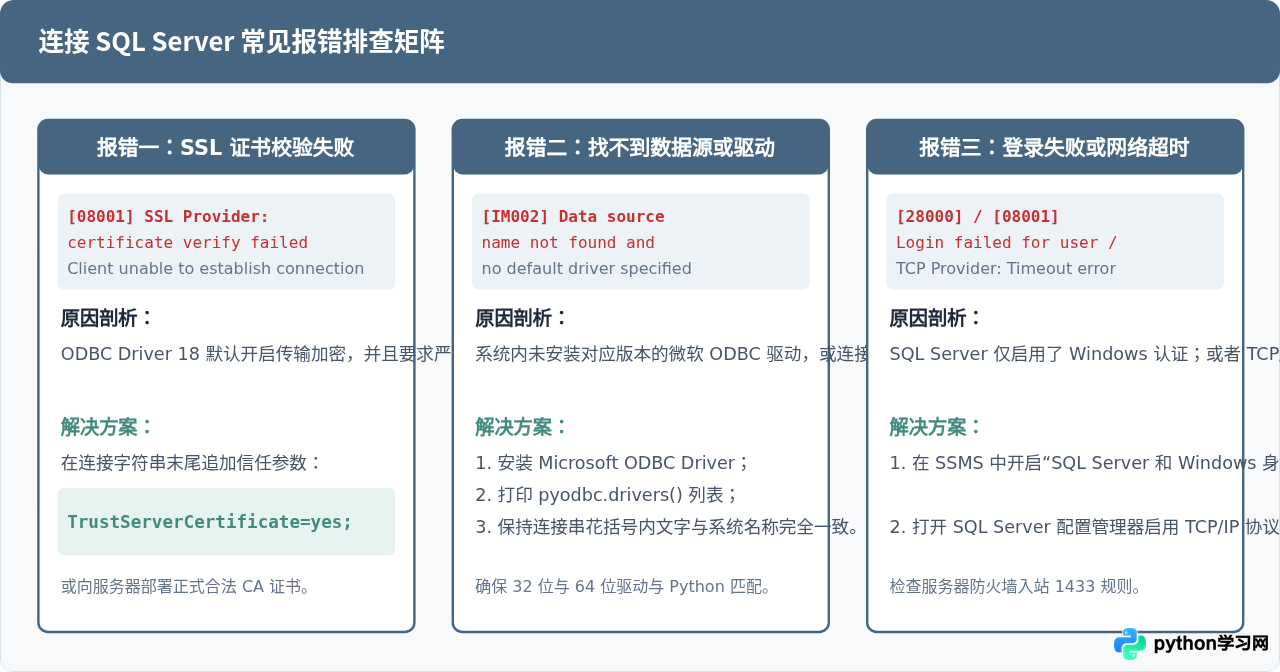
Task: Click the Python logo icon
Action: tap(1130, 644)
